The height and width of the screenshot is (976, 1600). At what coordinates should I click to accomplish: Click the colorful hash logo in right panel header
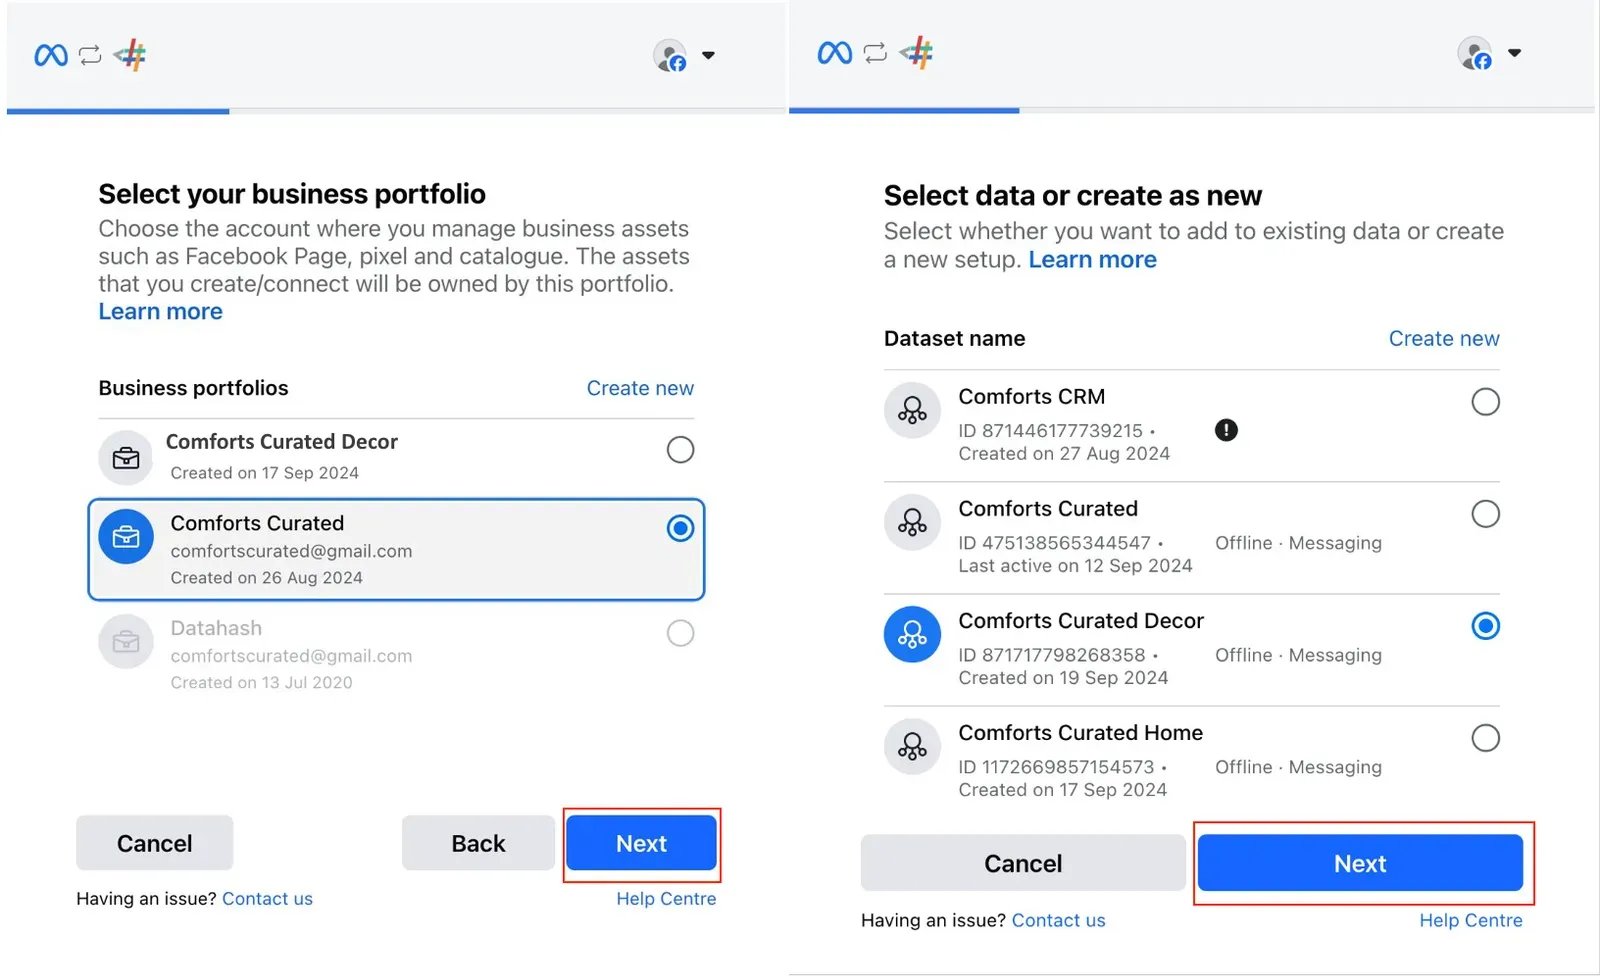(916, 52)
